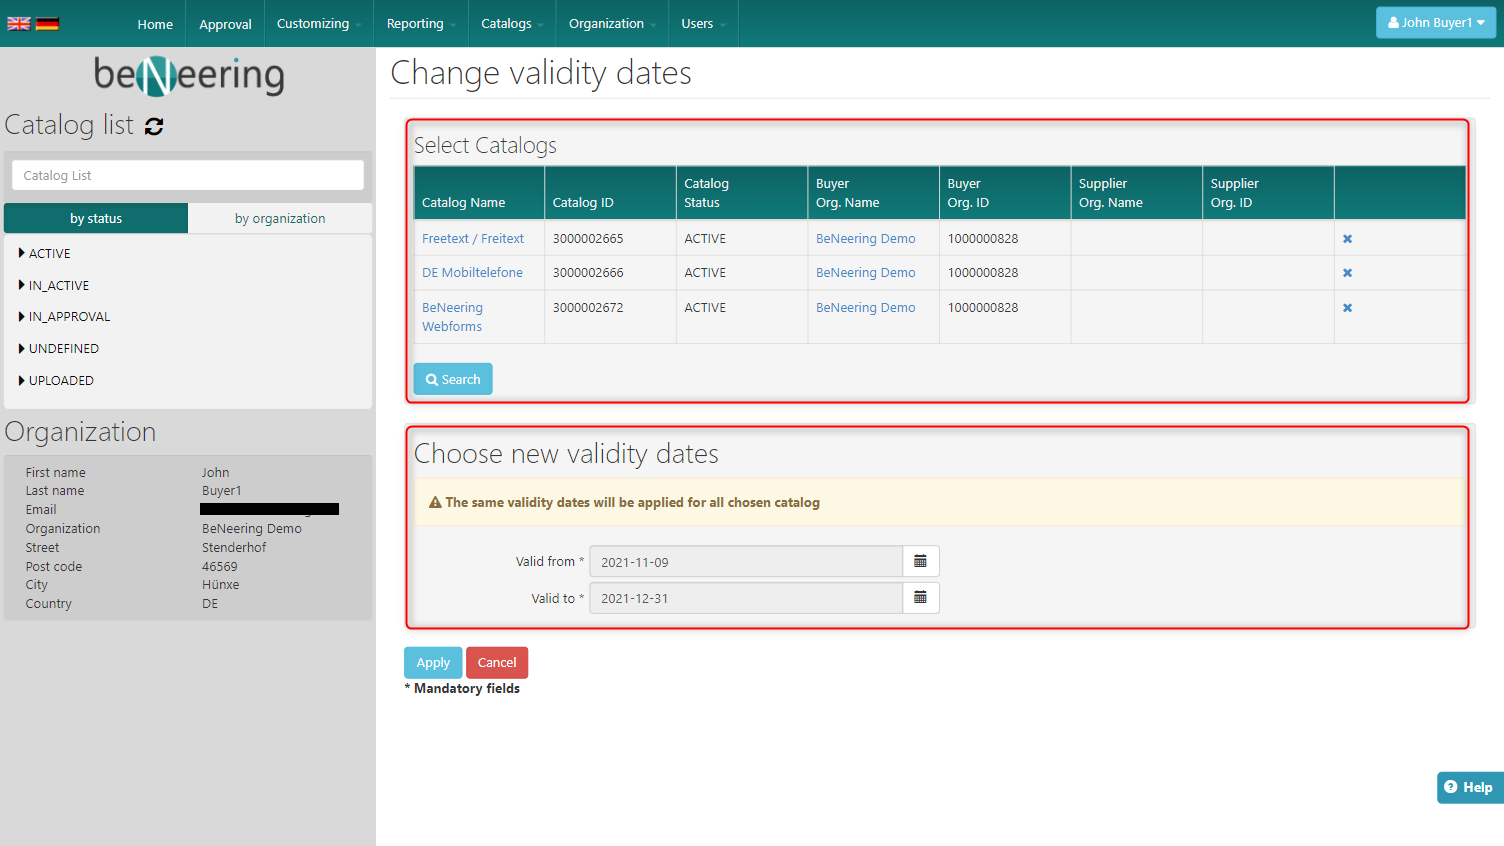Cancel the validity date change
The height and width of the screenshot is (846, 1504).
click(497, 663)
